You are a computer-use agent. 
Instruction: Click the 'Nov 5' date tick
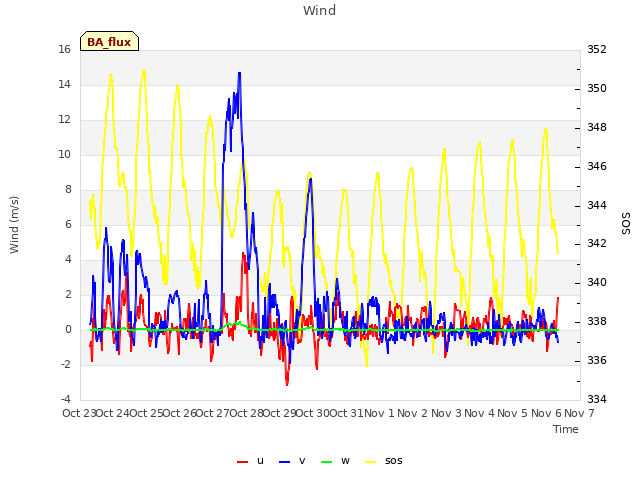(x=513, y=413)
